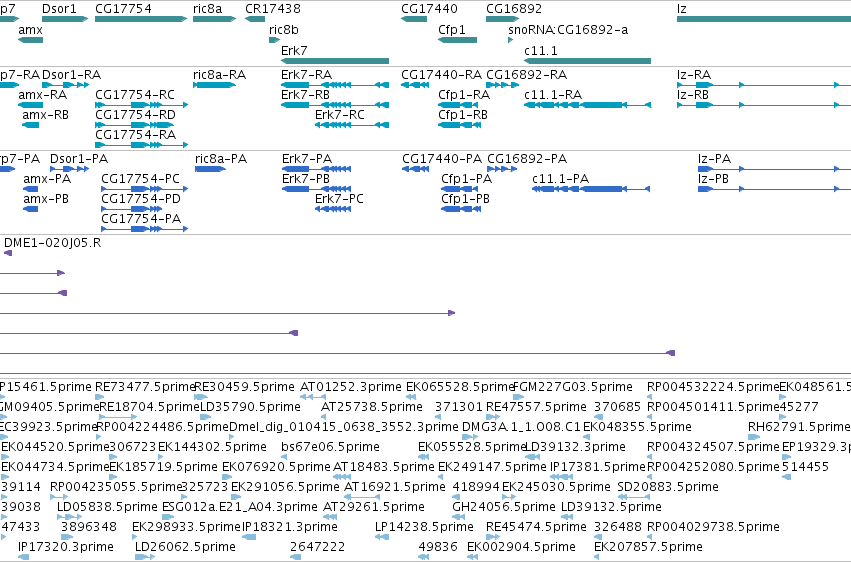Select the lz-PA protein label
Screen dimensions: 851x562
tap(714, 159)
